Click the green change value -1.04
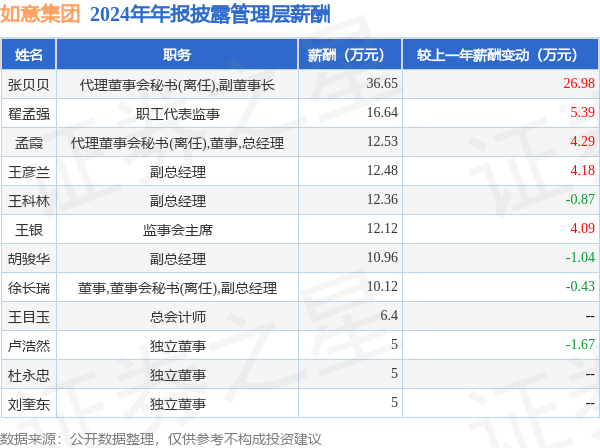The image size is (600, 448). tap(580, 257)
